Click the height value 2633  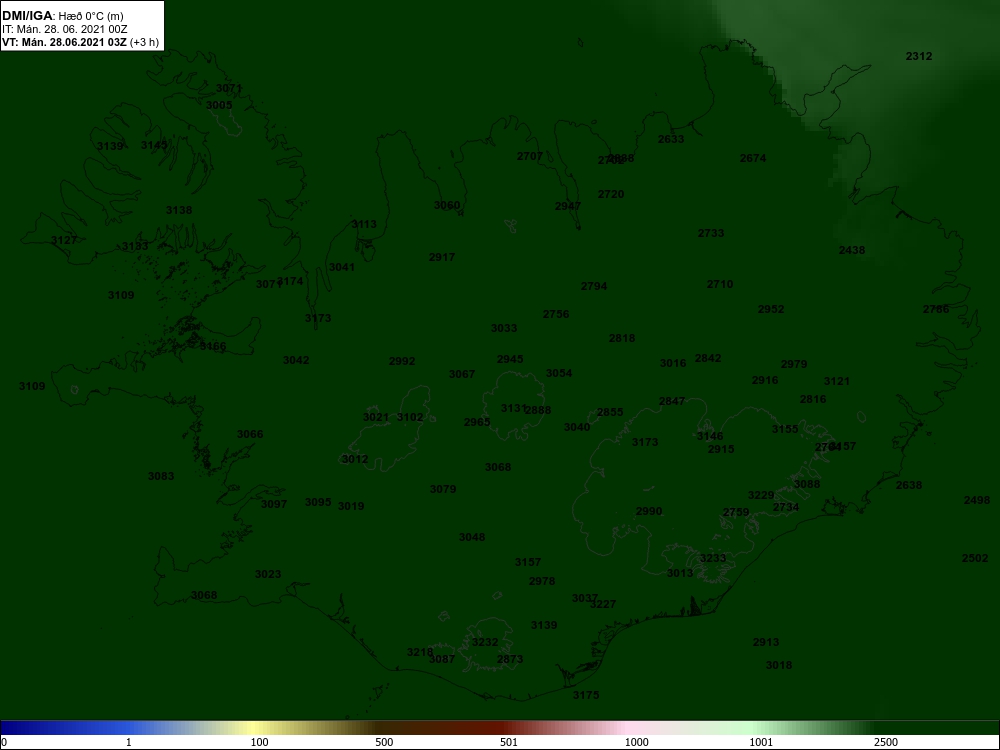[x=671, y=139]
